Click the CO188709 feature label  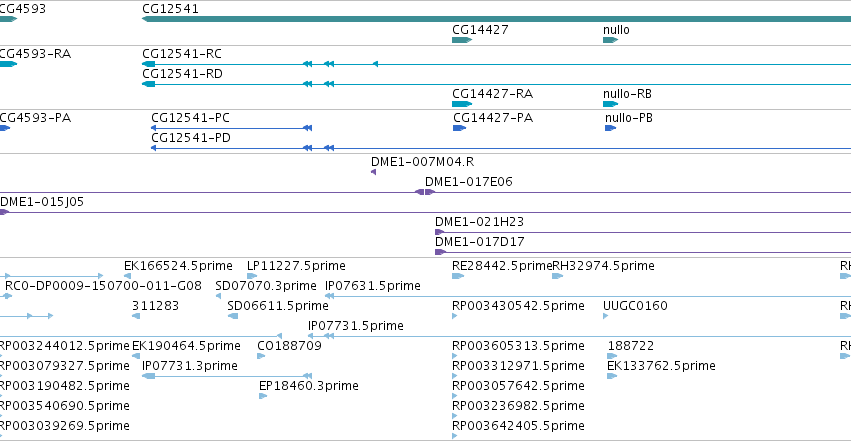pyautogui.click(x=289, y=346)
